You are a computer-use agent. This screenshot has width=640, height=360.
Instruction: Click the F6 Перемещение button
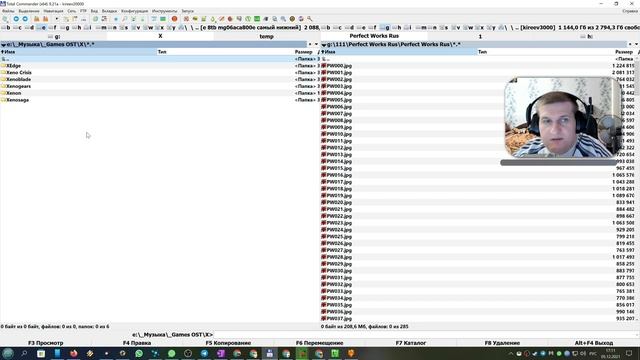(320, 343)
